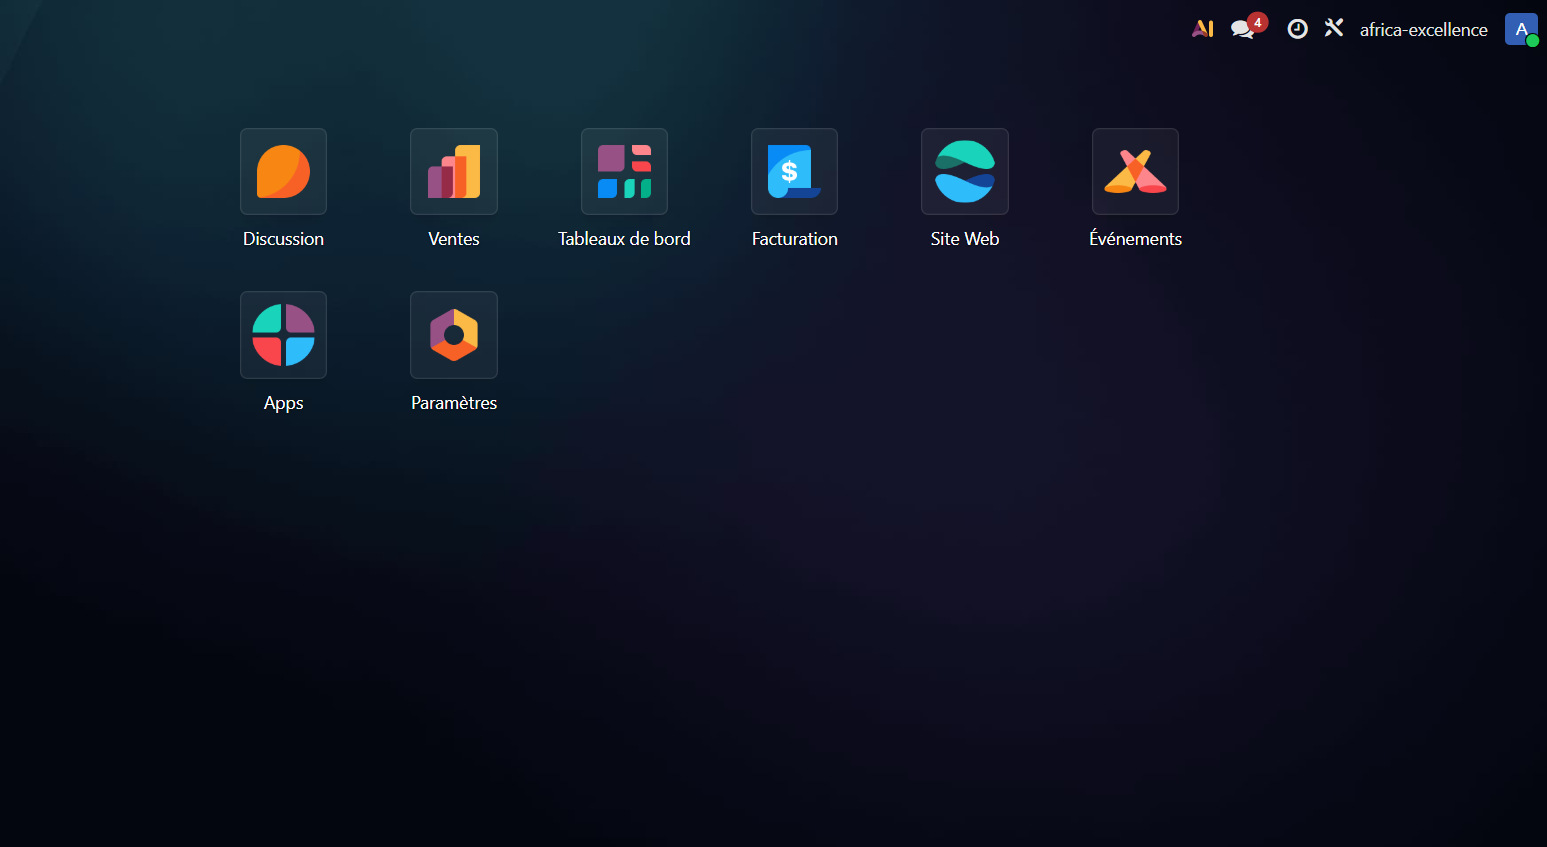Select the "Site Web" text label

tap(965, 239)
